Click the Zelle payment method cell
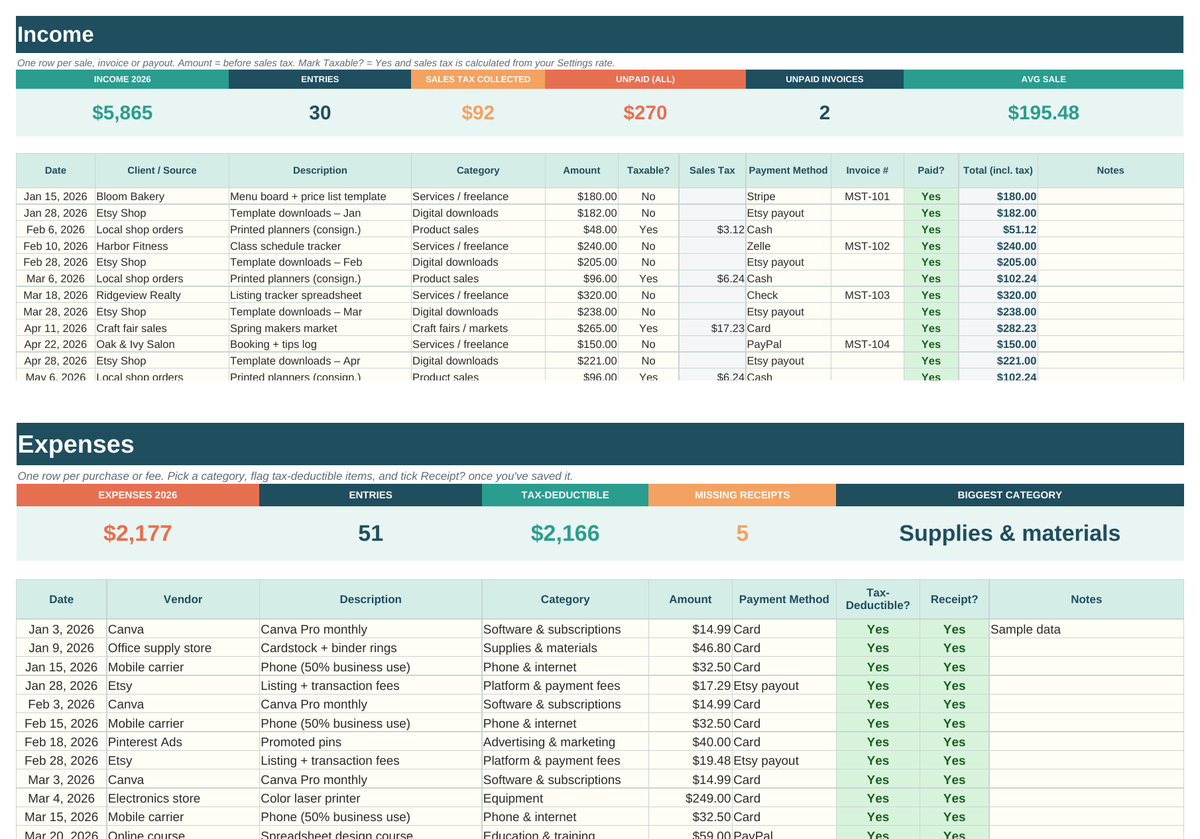This screenshot has width=1200, height=839. [x=788, y=246]
